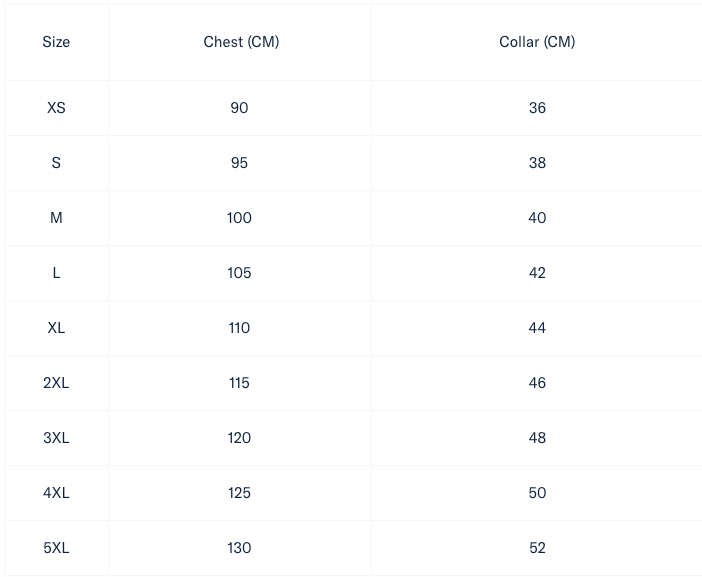Screen dimensions: 702x577
Task: Select the 4XL size cell
Action: (56, 493)
